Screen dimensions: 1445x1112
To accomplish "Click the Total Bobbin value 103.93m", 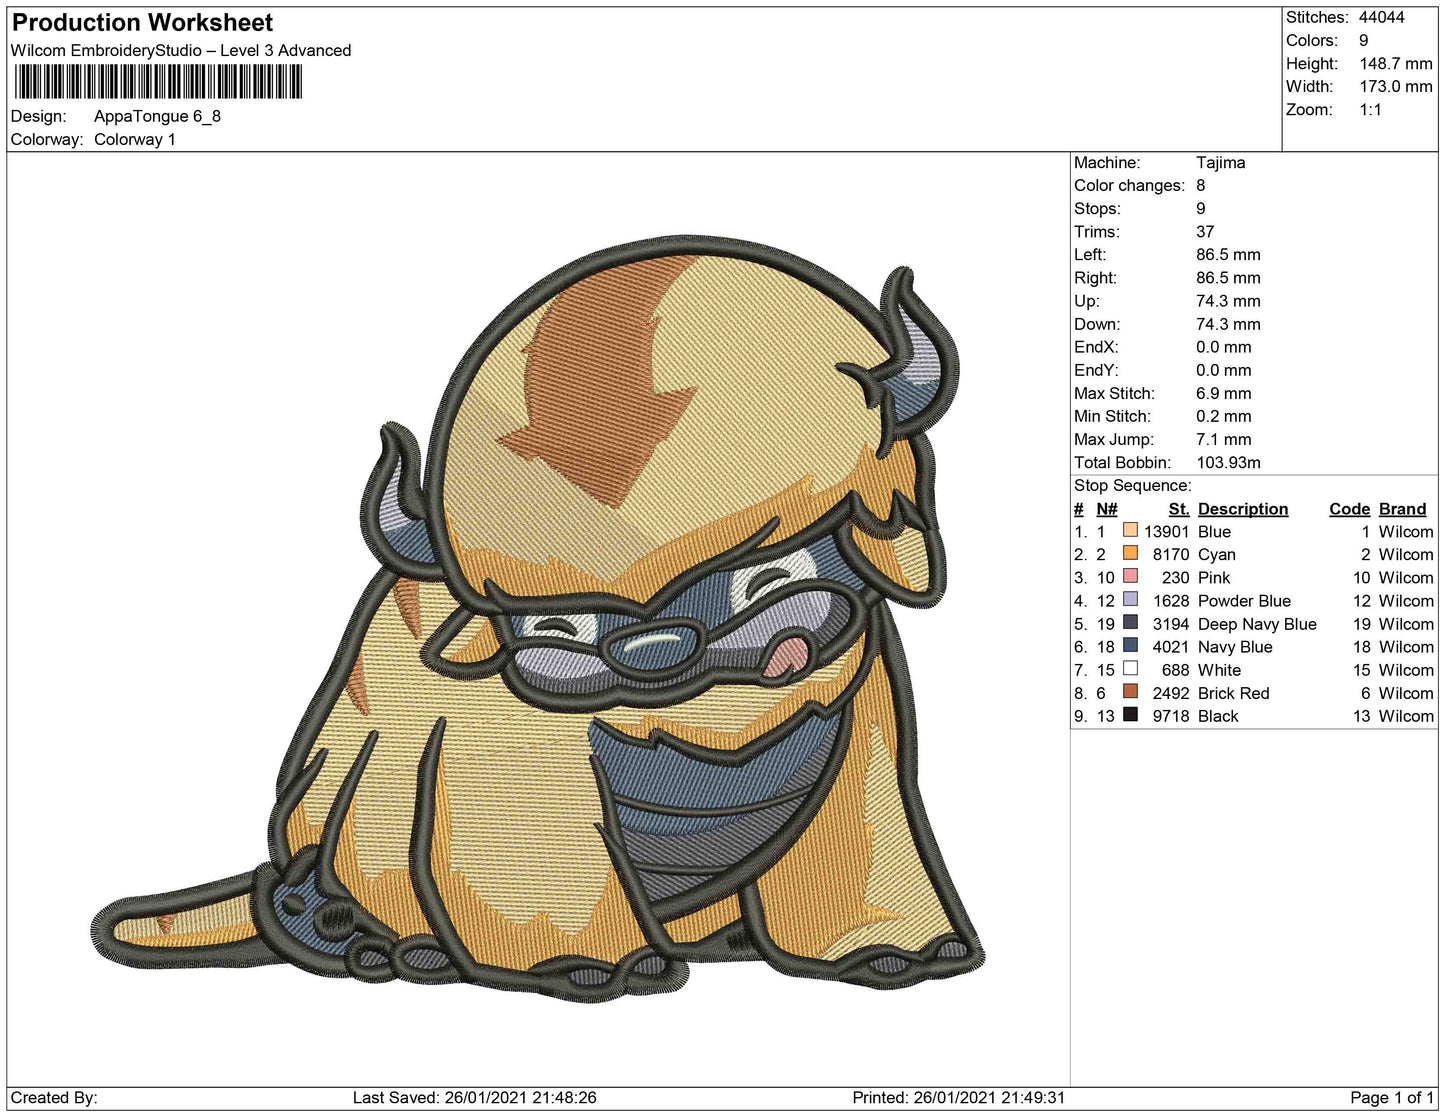I will (x=1228, y=462).
